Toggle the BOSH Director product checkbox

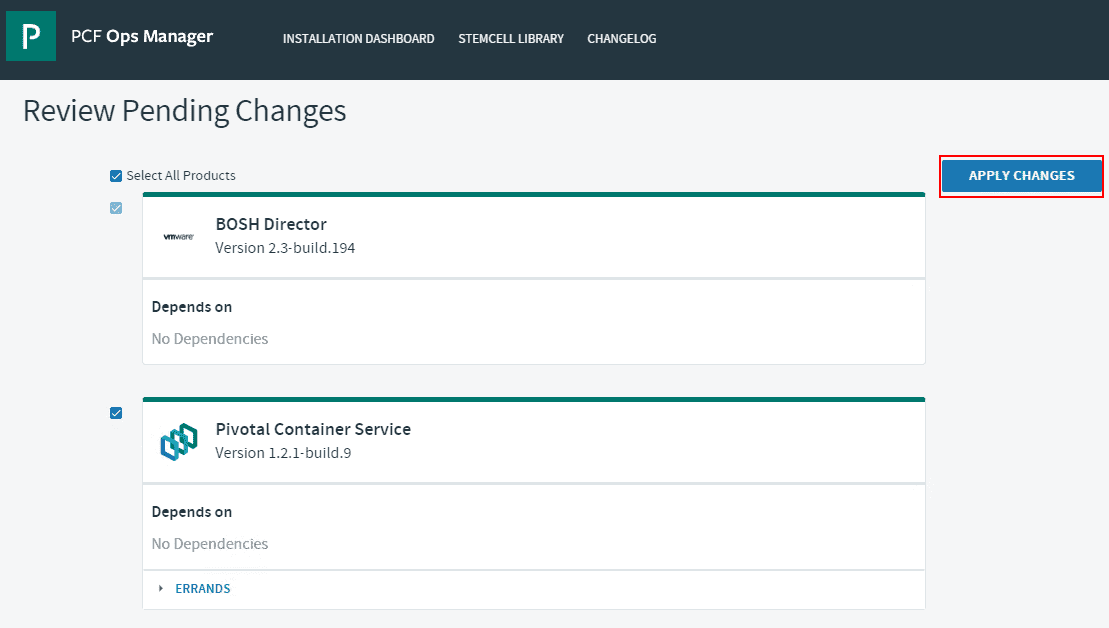[x=116, y=208]
